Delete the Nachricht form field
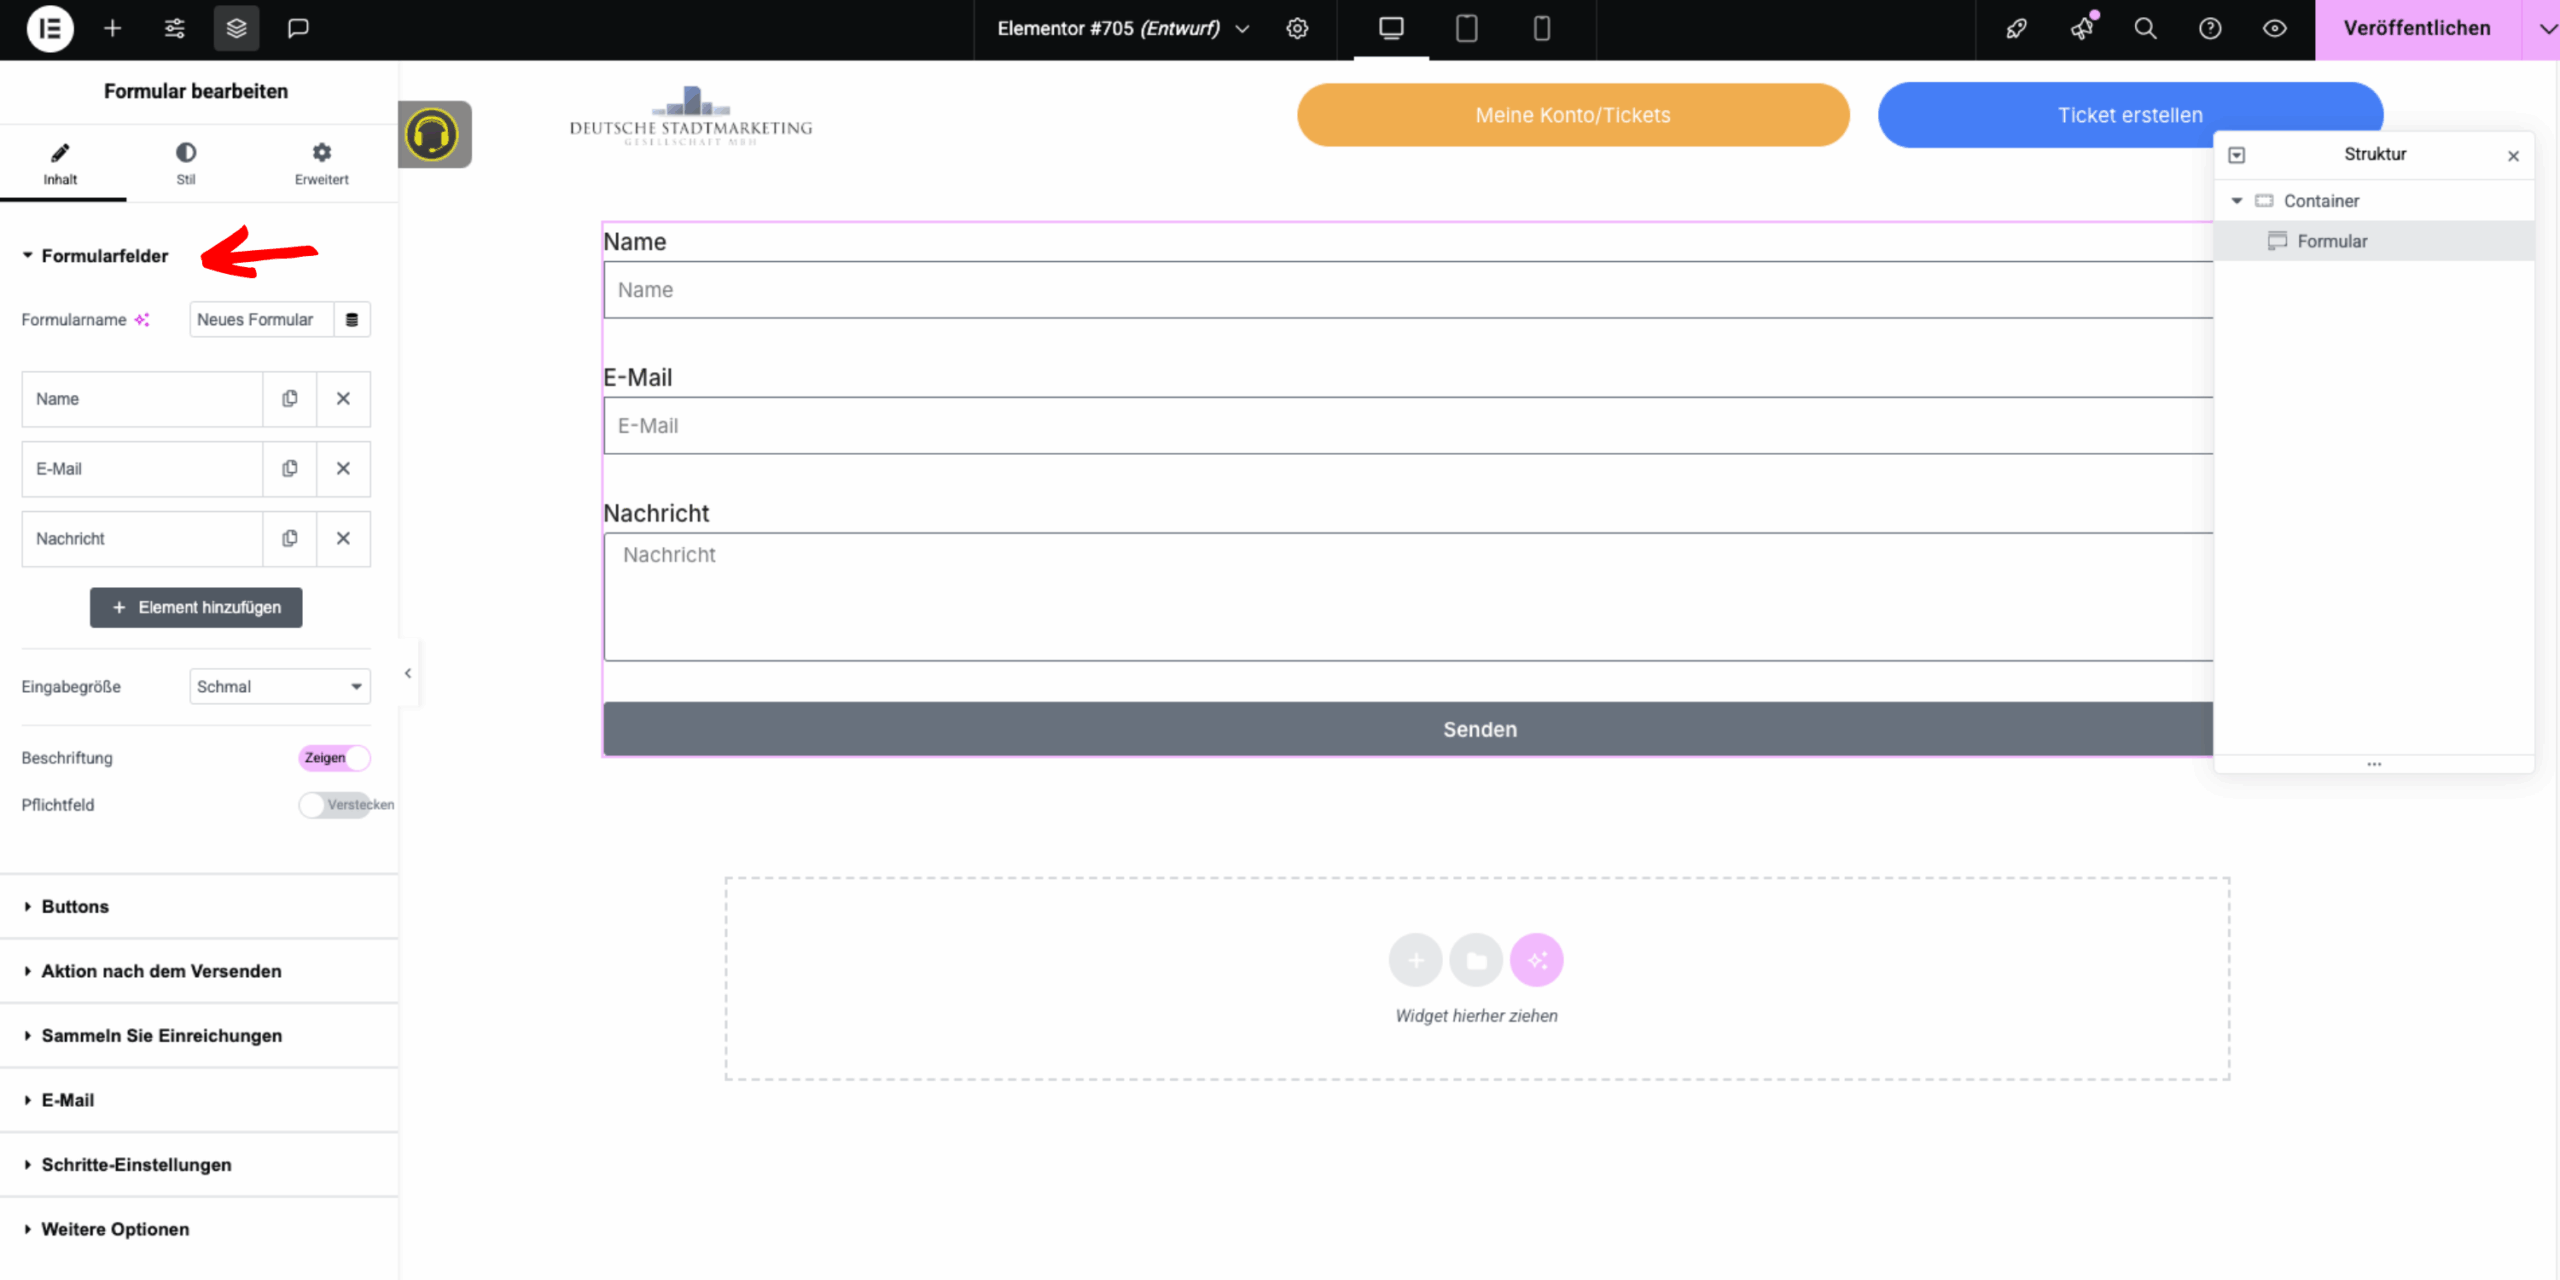The image size is (2560, 1280). [343, 538]
